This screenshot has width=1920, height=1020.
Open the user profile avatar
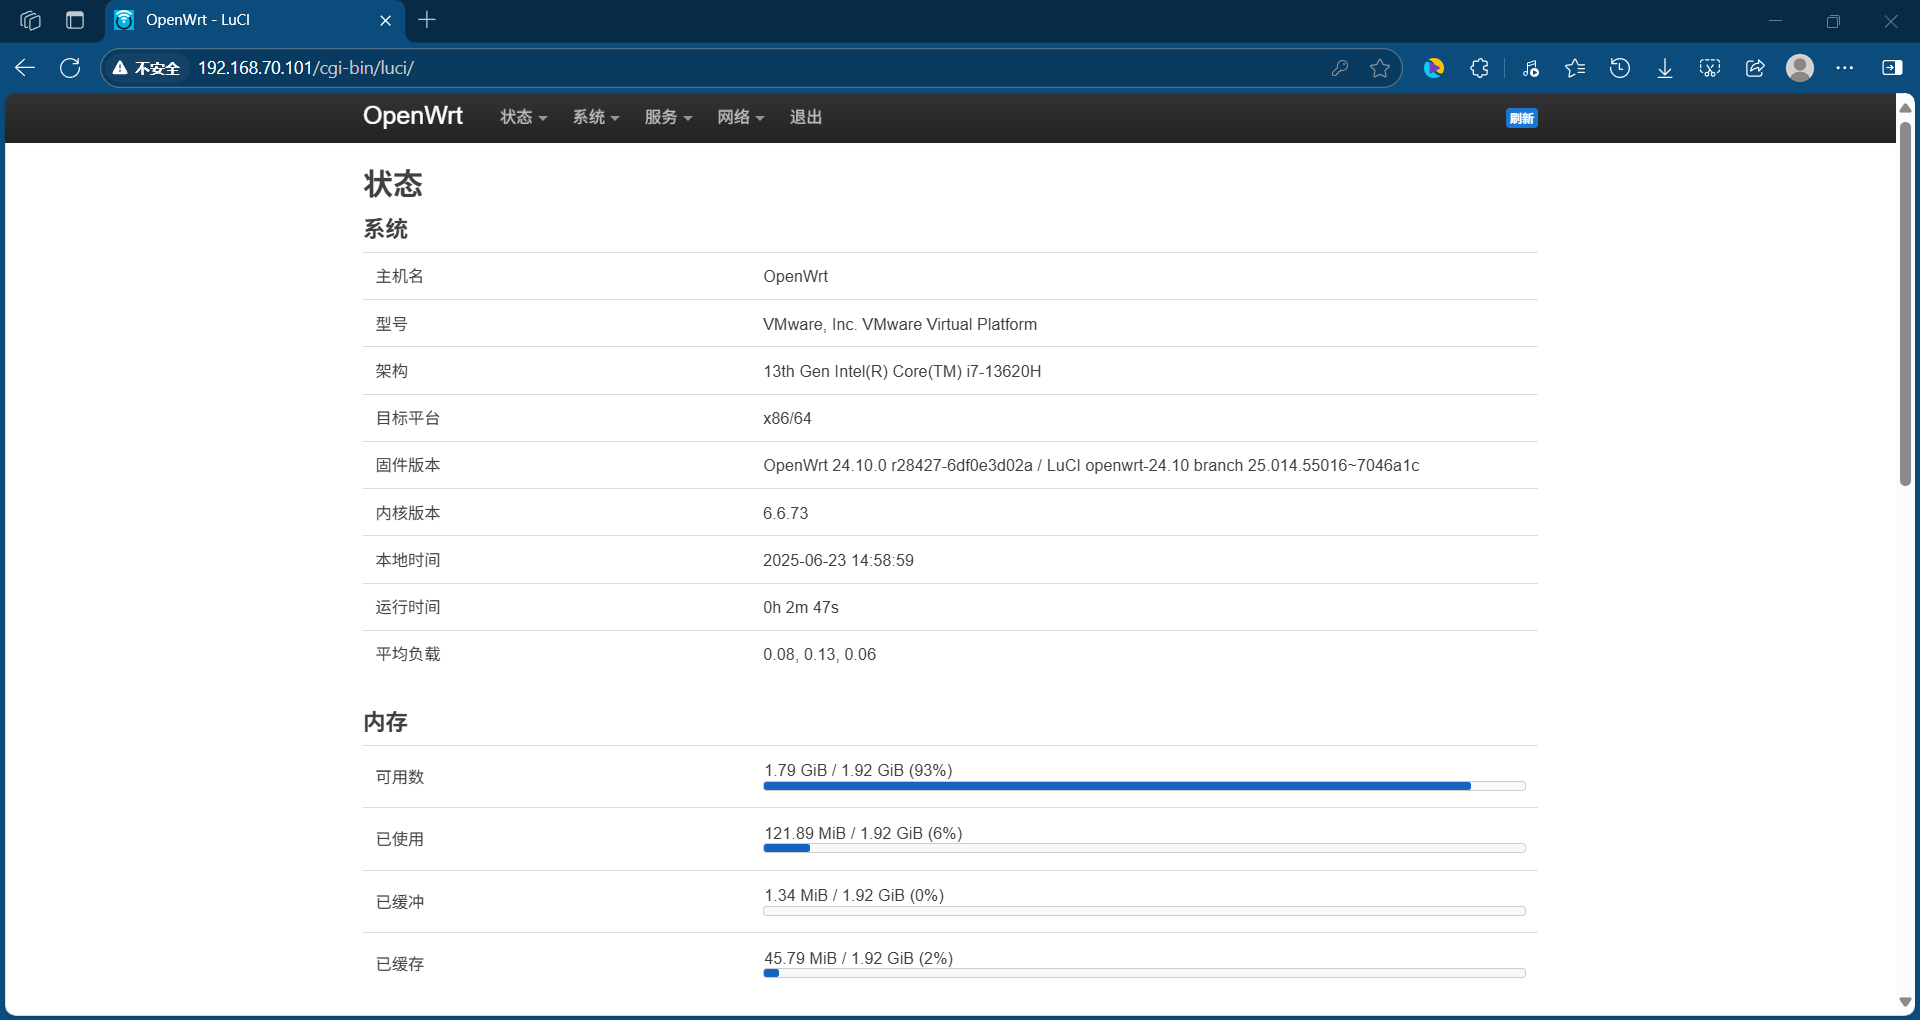point(1800,68)
